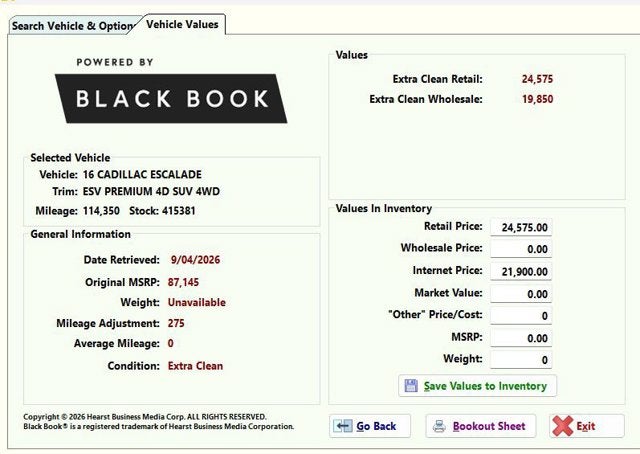Click the stock number 415381
This screenshot has height=454, width=640.
[179, 211]
